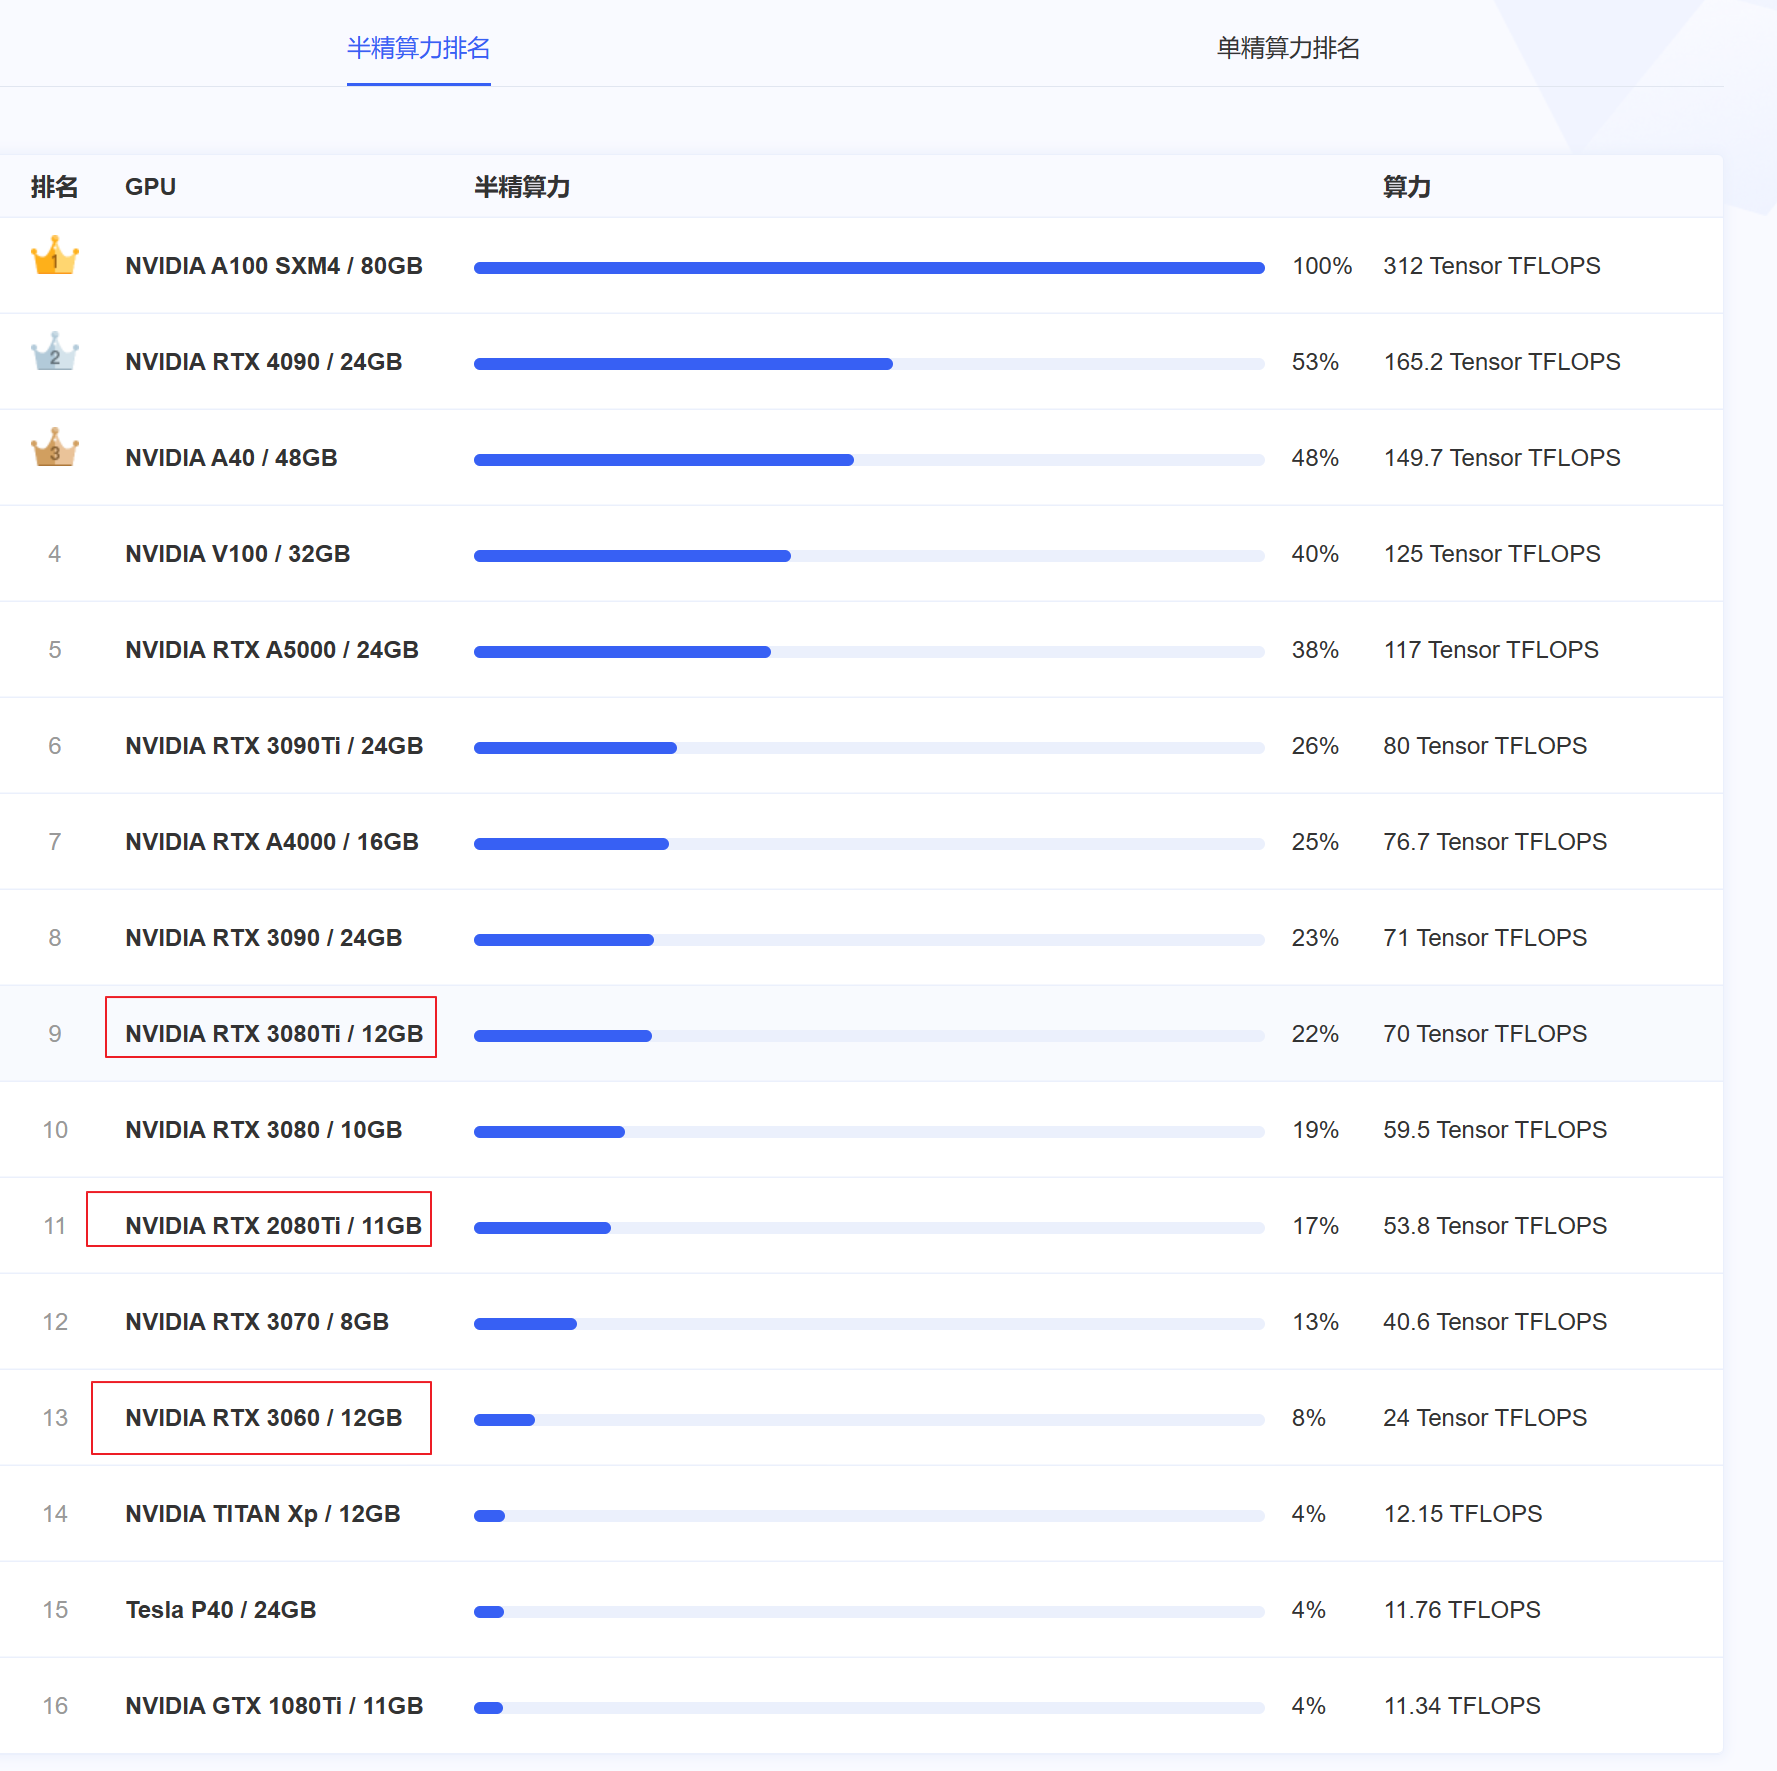
Task: Click the 149.7 Tensor TFLOPS value
Action: pos(1502,458)
